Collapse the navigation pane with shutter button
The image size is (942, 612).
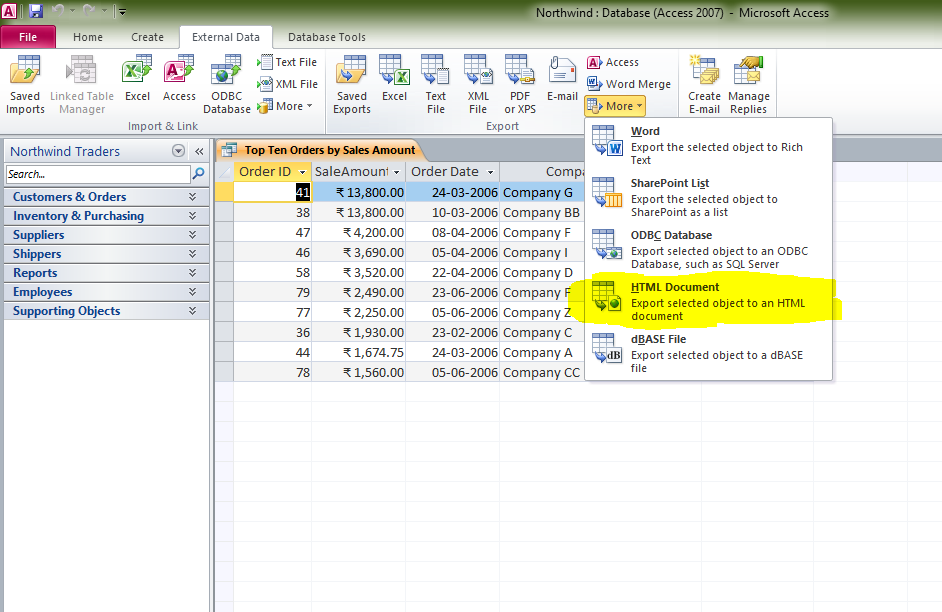point(199,151)
